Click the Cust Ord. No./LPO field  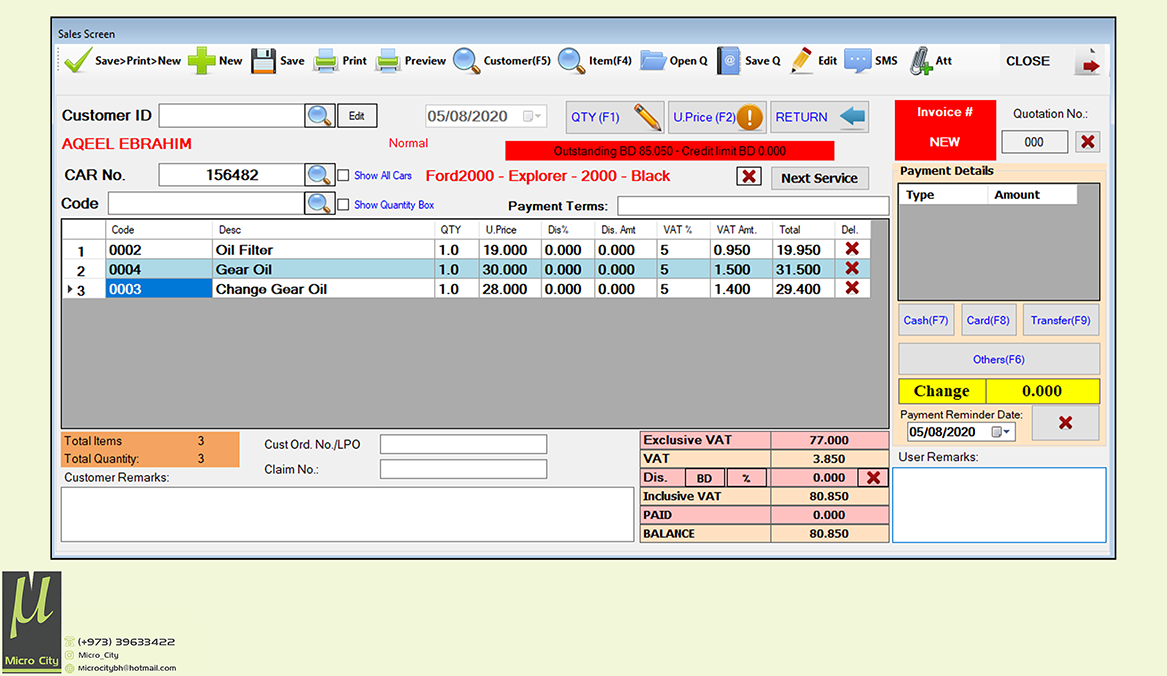[463, 444]
